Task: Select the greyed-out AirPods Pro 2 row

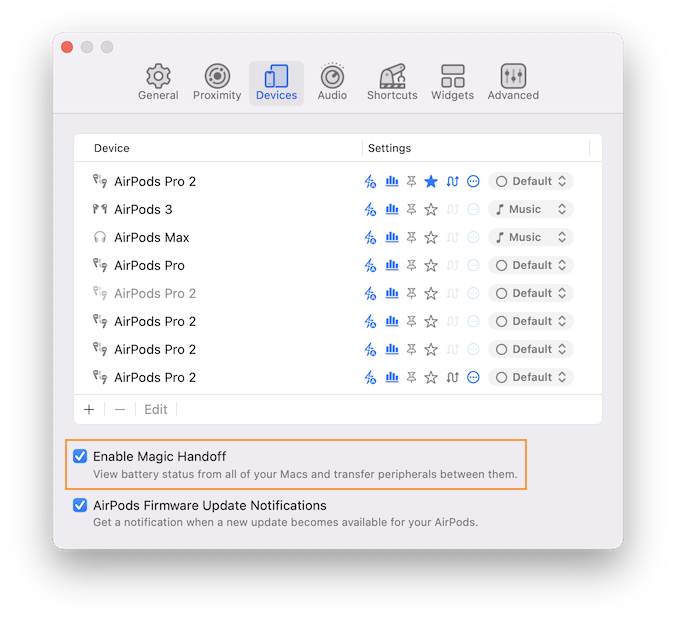Action: click(x=338, y=294)
